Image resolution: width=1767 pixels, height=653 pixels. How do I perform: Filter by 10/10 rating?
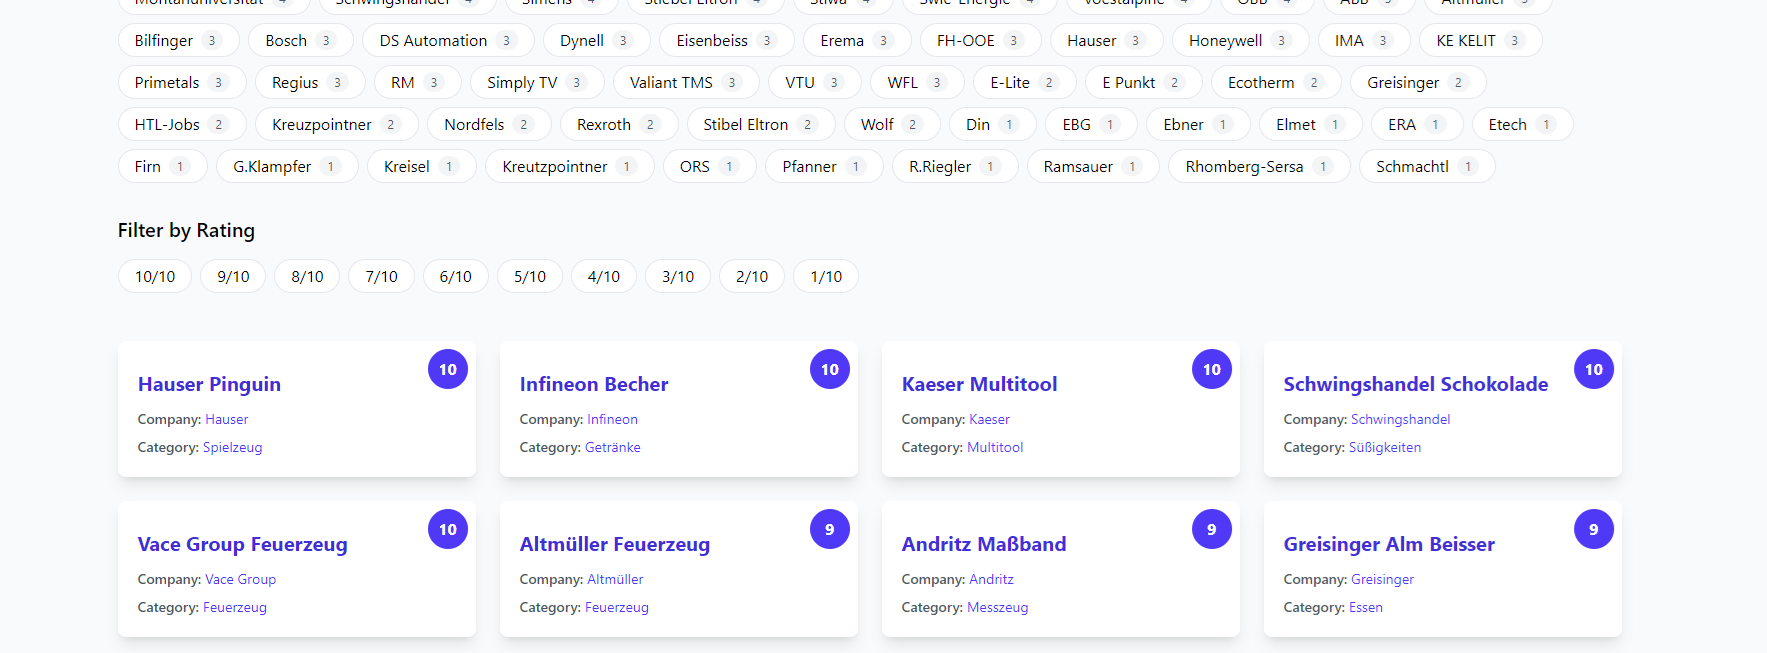pos(155,277)
